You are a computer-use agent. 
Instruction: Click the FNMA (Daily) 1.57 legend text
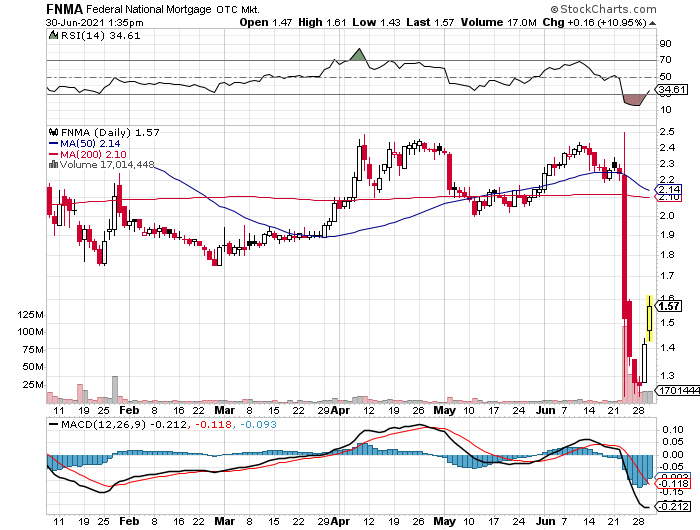click(110, 132)
